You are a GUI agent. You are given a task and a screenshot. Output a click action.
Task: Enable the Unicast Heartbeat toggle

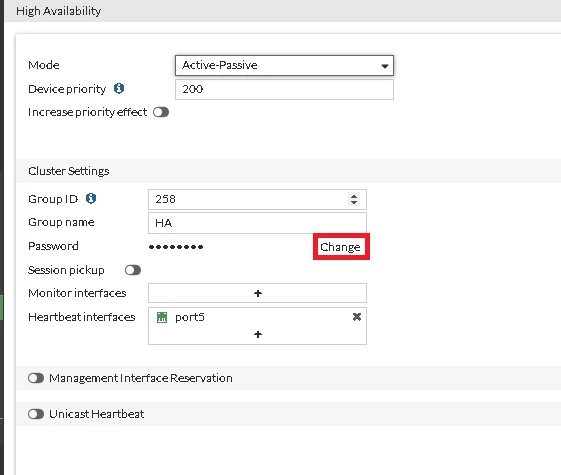pos(36,414)
